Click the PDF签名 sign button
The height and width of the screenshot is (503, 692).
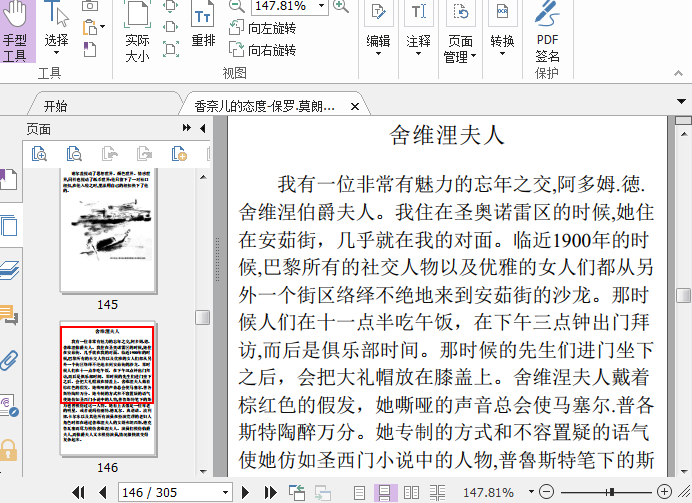click(547, 32)
